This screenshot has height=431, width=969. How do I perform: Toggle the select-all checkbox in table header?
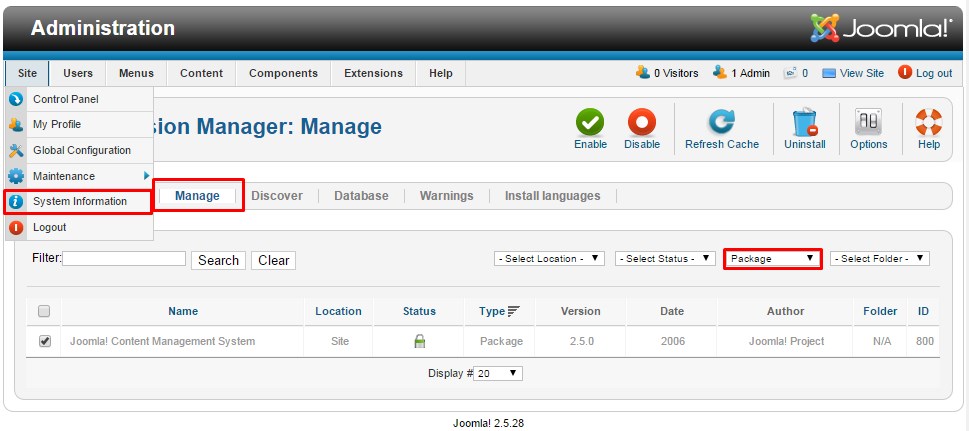[44, 312]
